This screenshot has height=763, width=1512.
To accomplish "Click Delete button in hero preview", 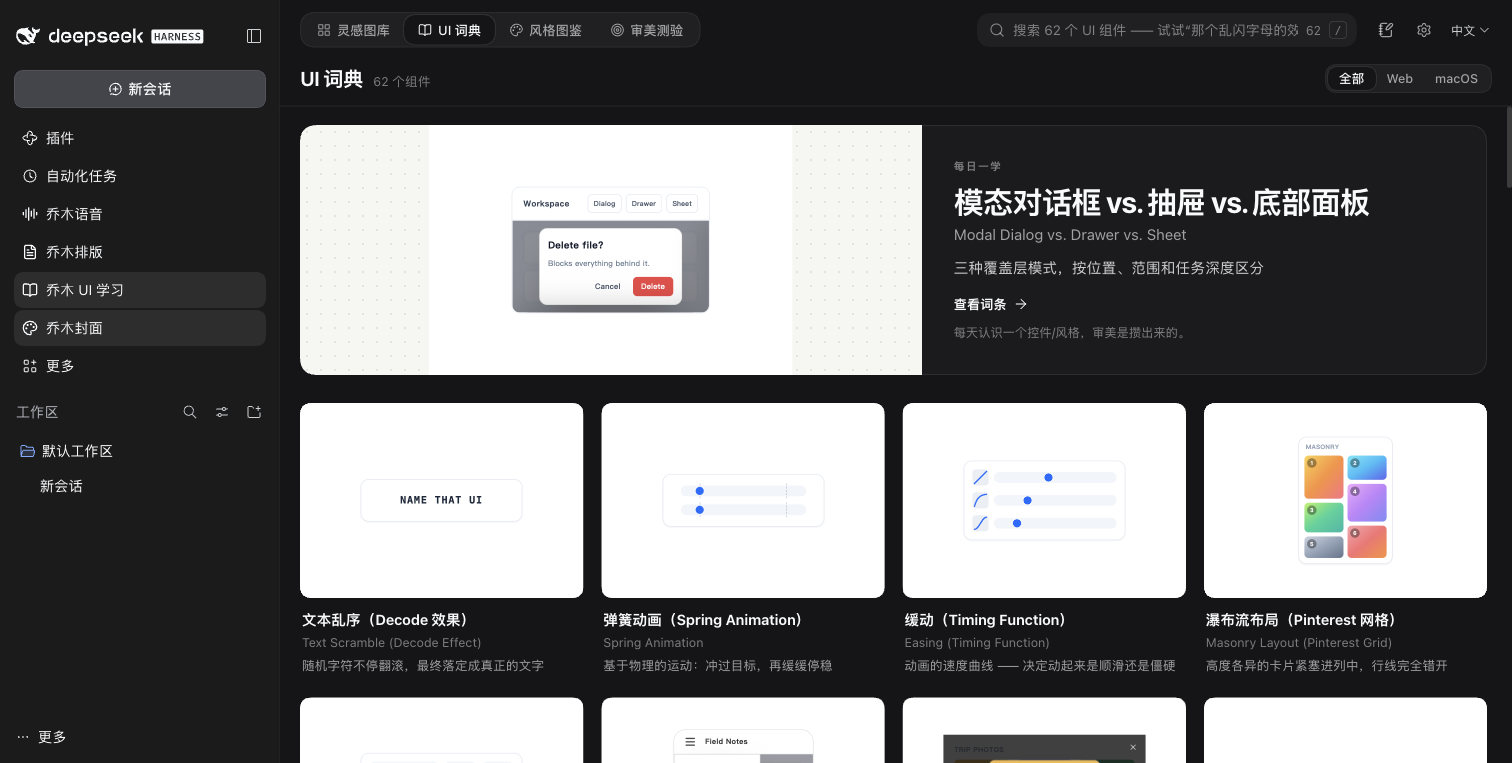I will [x=653, y=286].
